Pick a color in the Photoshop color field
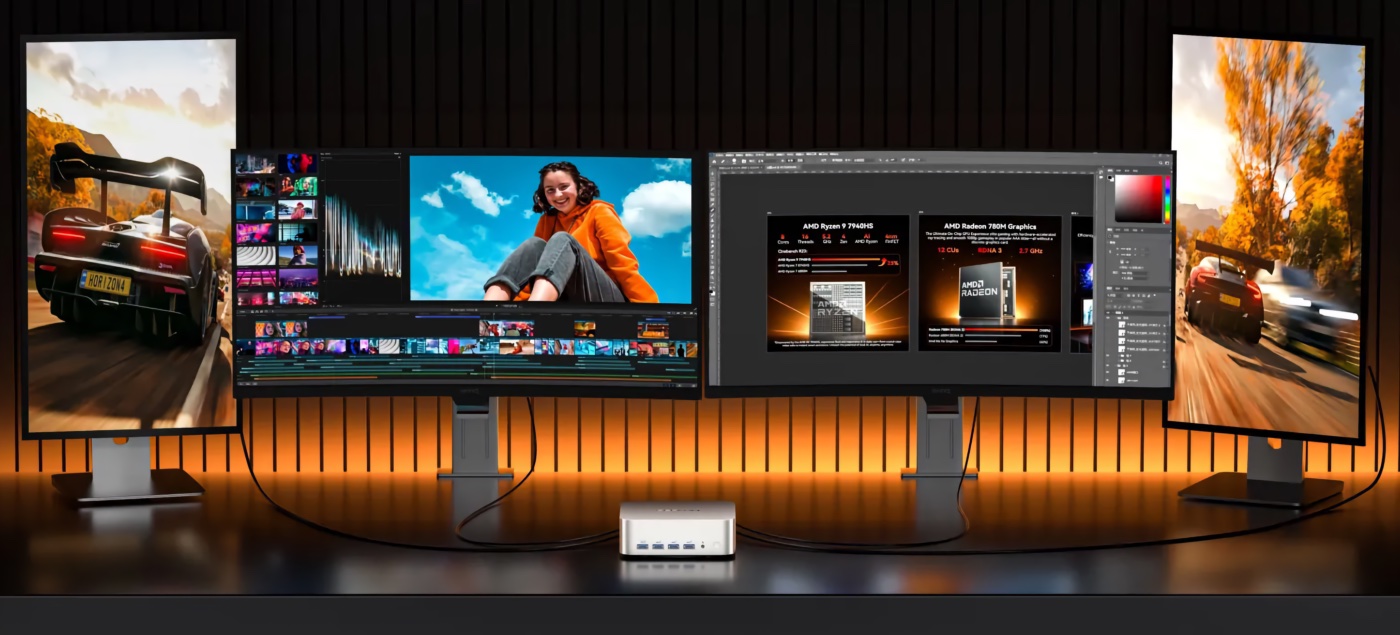Image resolution: width=1400 pixels, height=635 pixels. (1137, 198)
